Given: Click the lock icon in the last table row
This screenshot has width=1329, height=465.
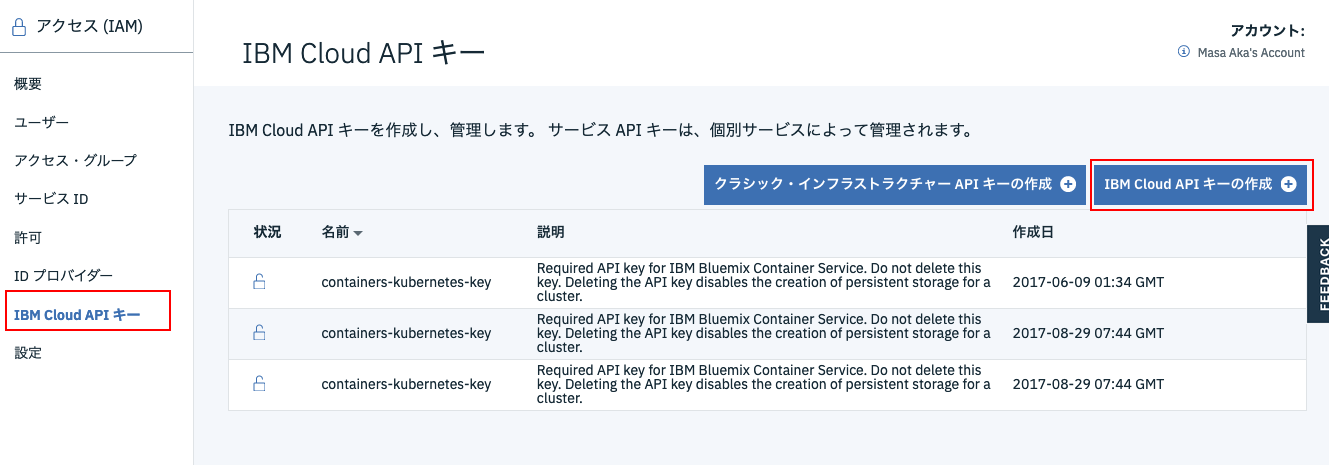Looking at the screenshot, I should [x=259, y=384].
